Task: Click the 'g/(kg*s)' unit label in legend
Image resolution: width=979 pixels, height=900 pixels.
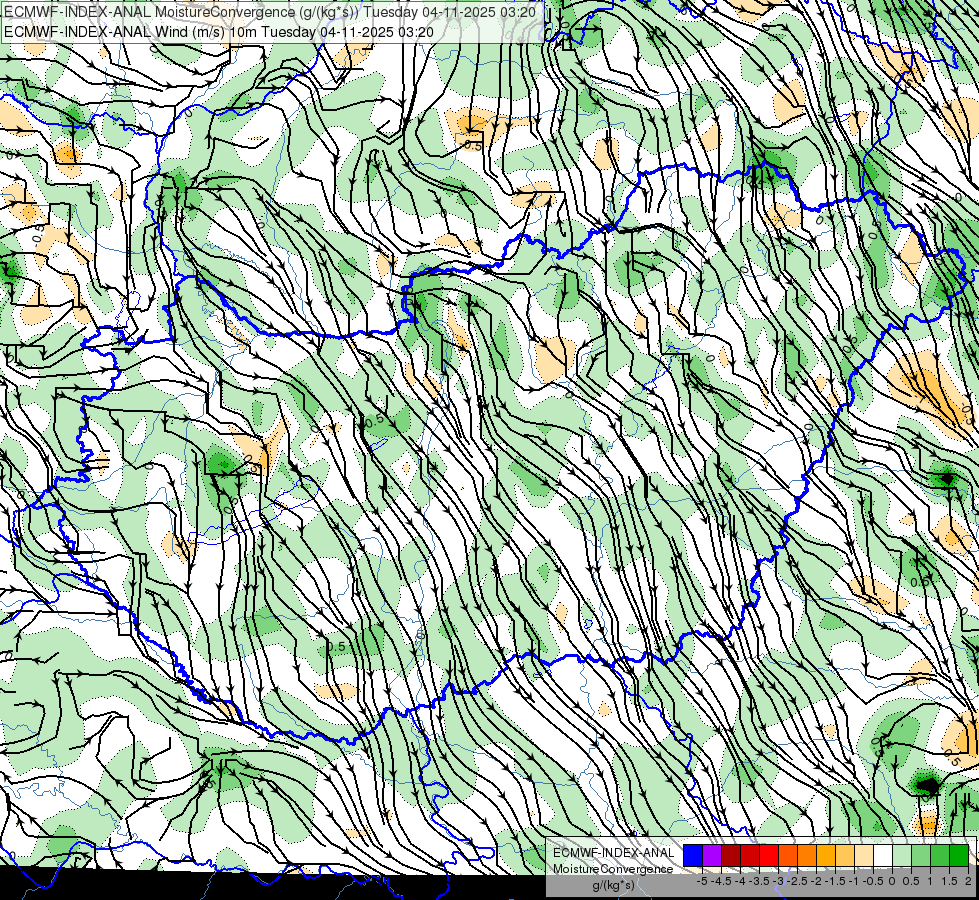Action: [x=614, y=885]
